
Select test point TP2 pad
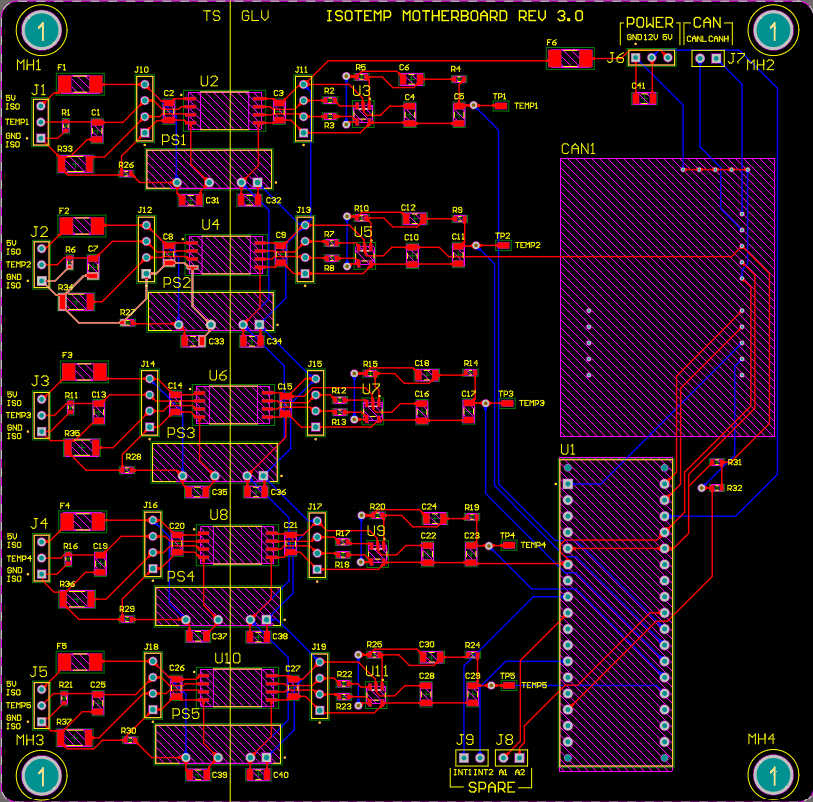click(x=503, y=245)
